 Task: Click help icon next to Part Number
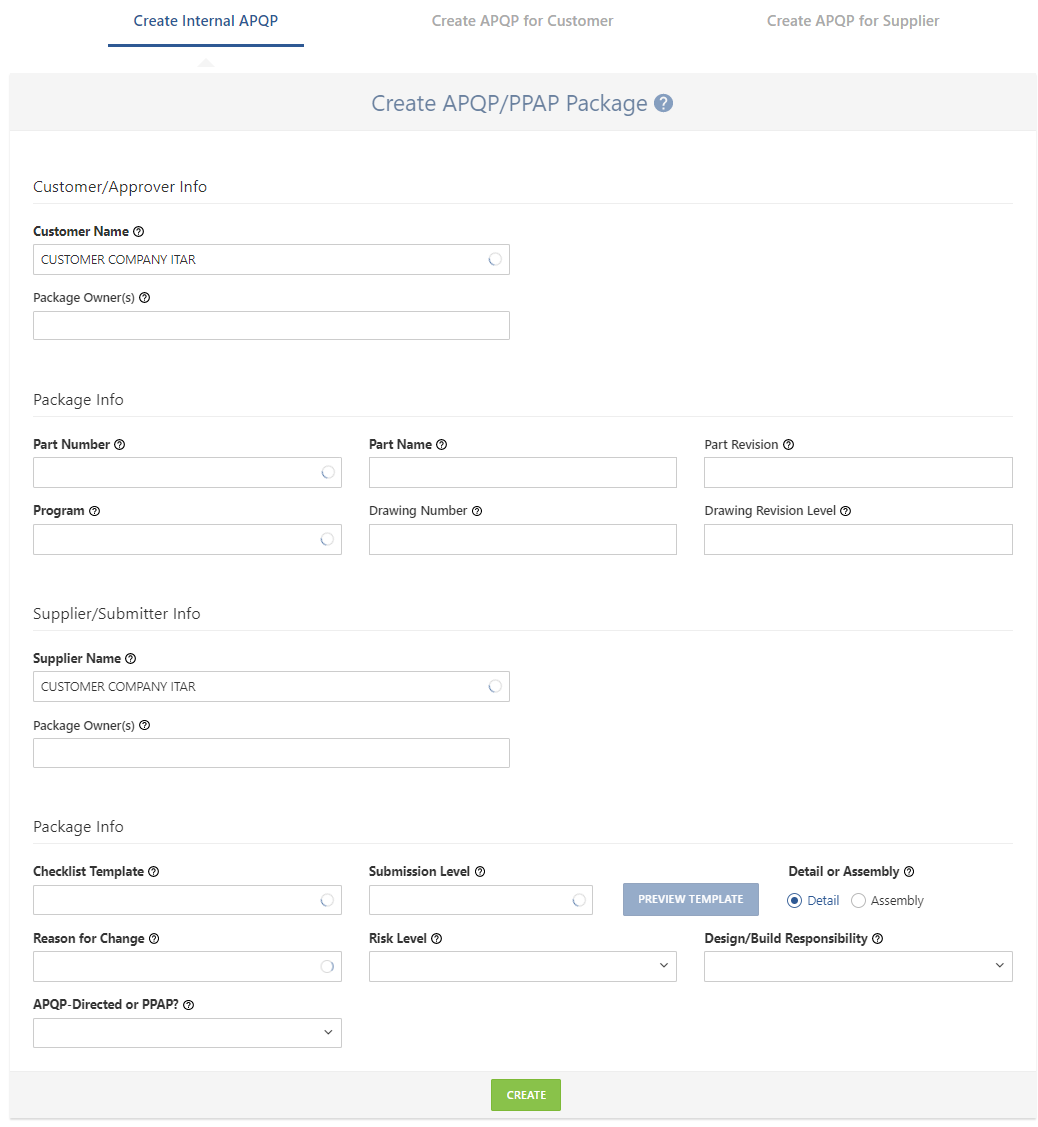pos(119,444)
